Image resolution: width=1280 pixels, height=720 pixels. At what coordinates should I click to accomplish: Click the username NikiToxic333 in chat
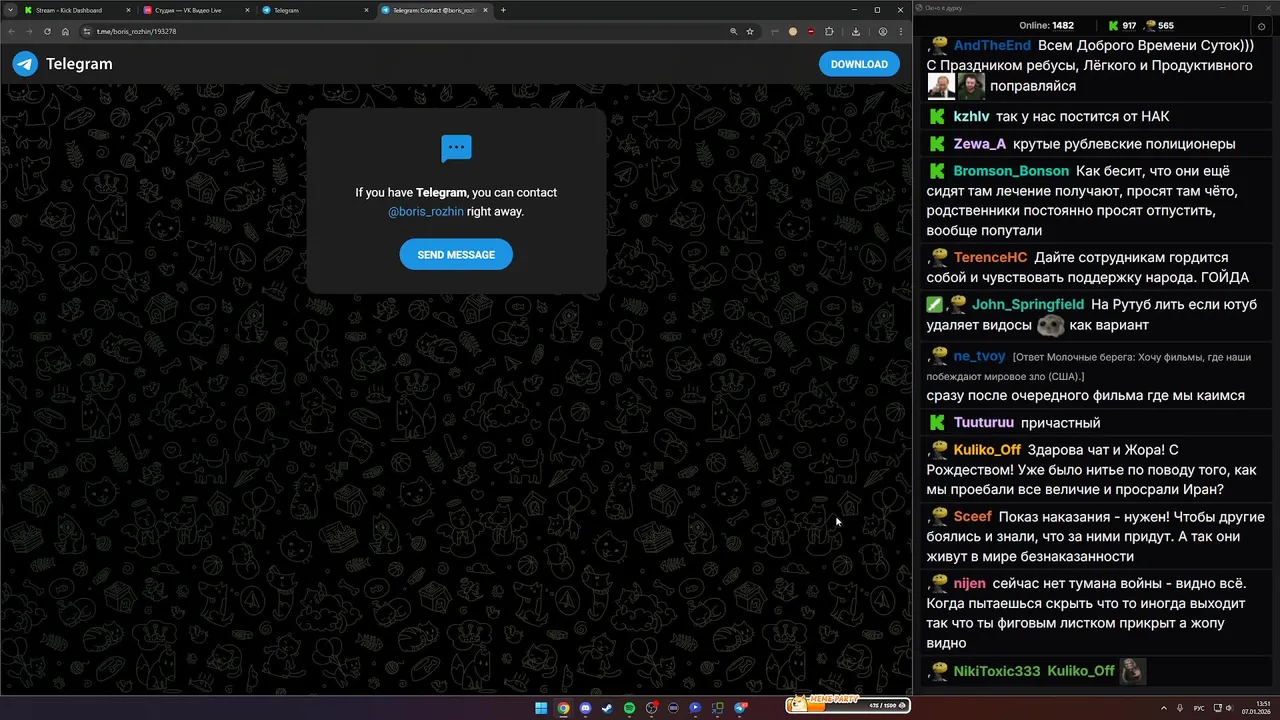point(997,671)
